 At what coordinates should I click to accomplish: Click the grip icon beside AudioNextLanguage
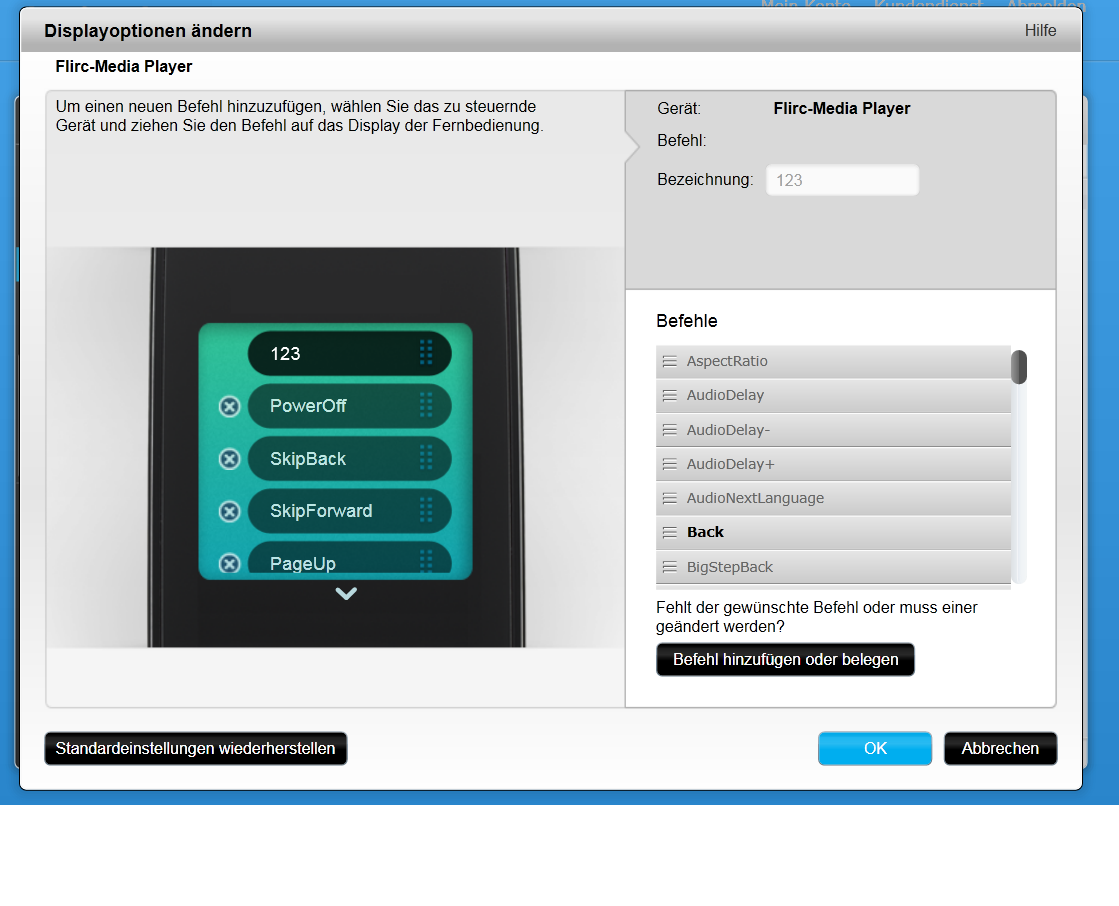tap(669, 499)
